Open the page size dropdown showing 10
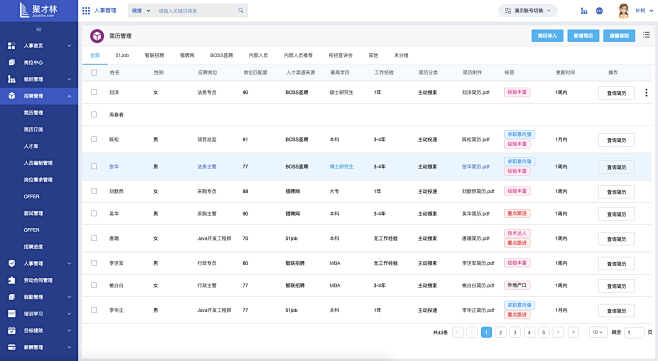 tap(598, 332)
